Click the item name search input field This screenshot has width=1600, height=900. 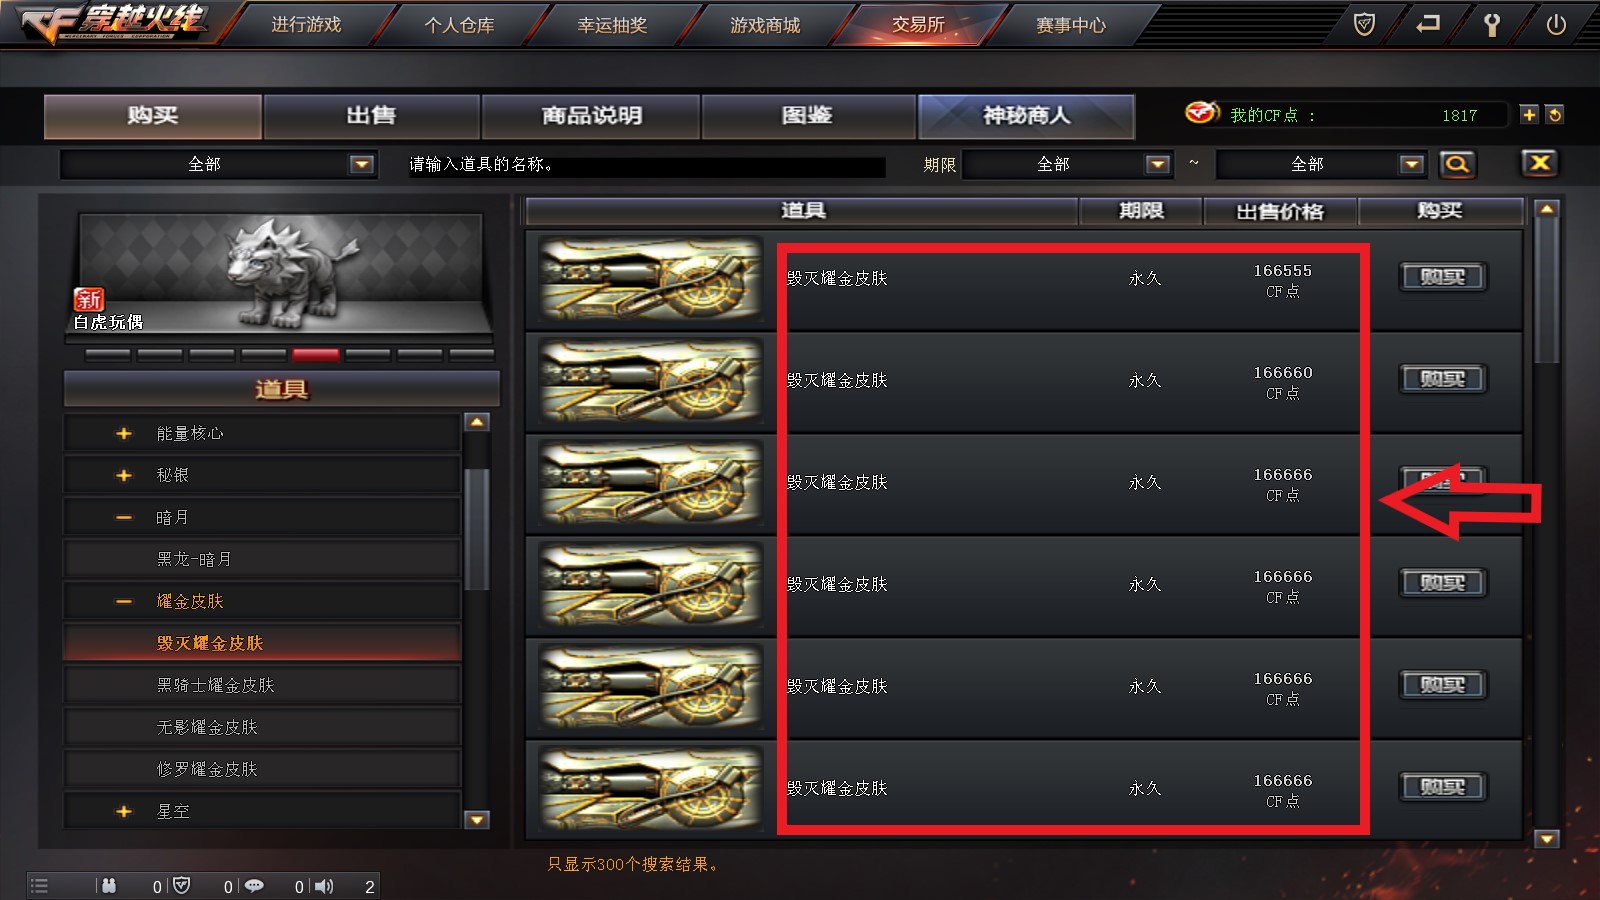(645, 164)
